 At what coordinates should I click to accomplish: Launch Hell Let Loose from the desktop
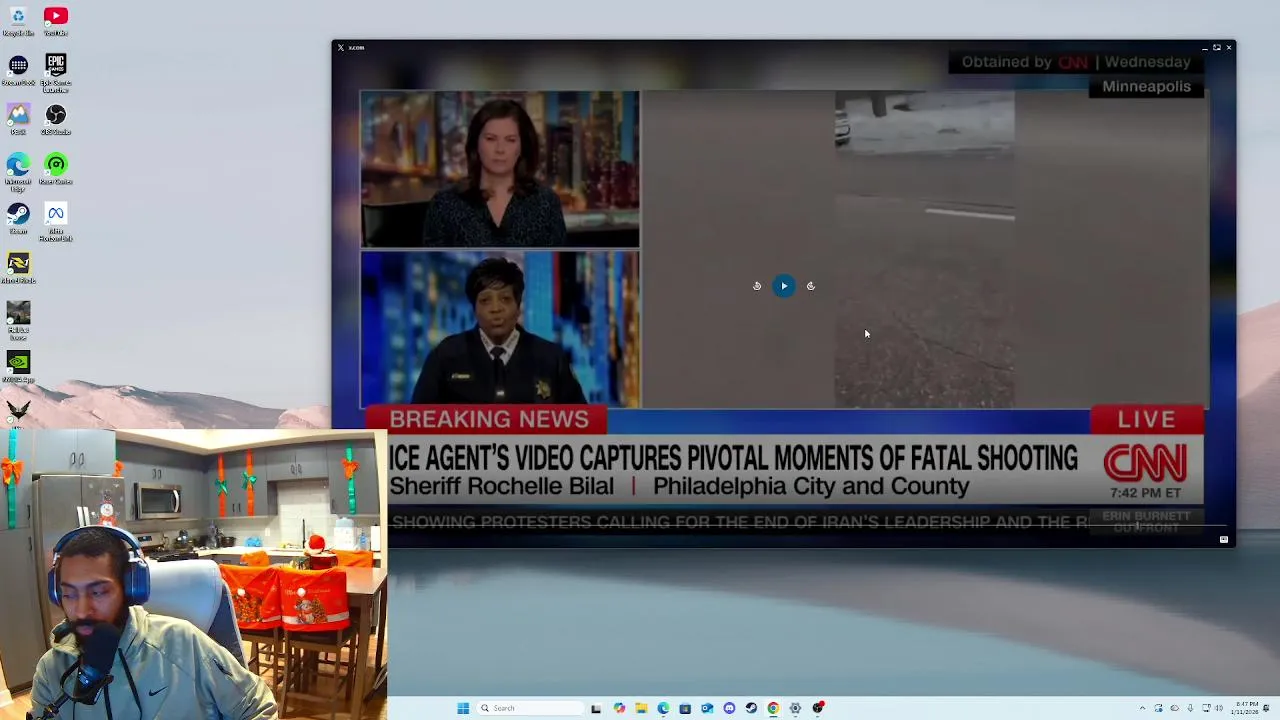point(18,319)
